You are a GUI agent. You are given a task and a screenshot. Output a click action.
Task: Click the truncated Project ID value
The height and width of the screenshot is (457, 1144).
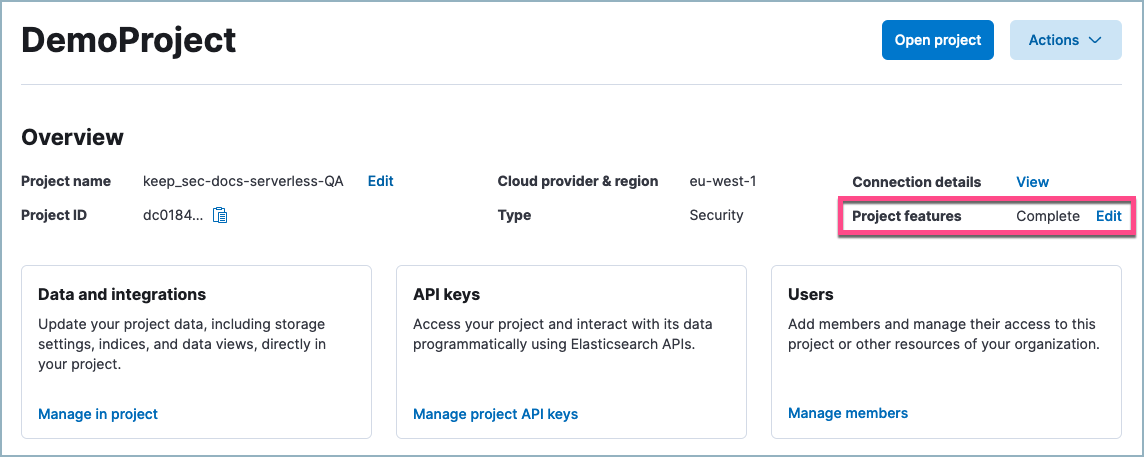173,215
